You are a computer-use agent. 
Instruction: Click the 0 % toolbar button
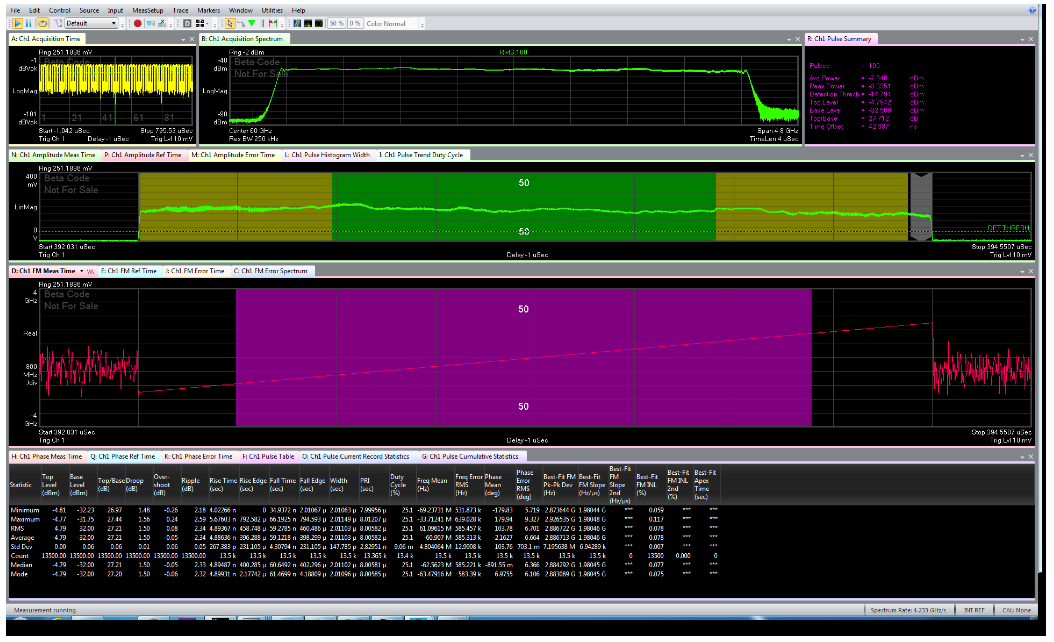(357, 23)
